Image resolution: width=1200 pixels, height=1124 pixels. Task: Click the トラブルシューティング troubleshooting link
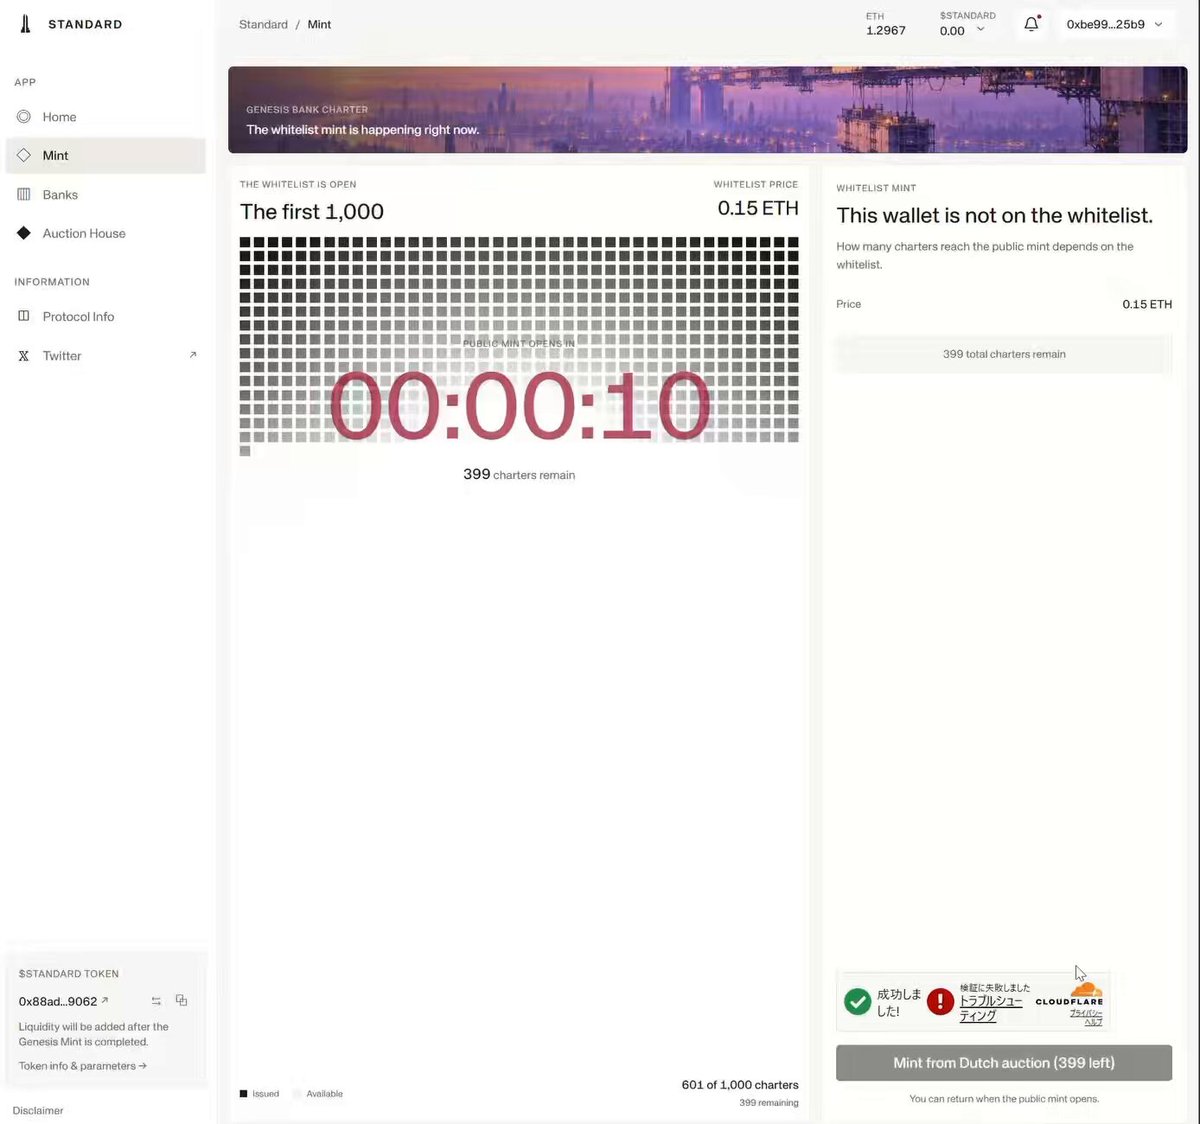(x=991, y=1008)
